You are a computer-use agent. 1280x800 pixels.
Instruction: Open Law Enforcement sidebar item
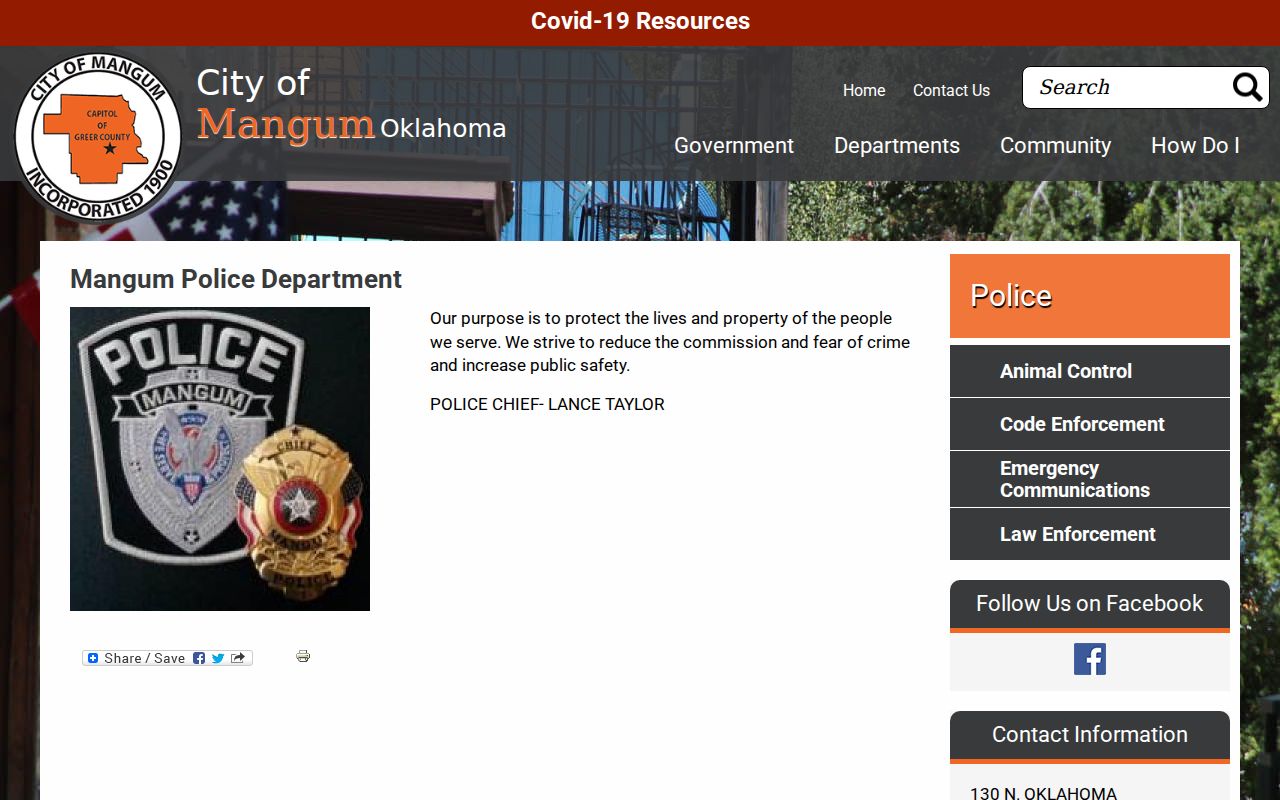pos(1090,534)
